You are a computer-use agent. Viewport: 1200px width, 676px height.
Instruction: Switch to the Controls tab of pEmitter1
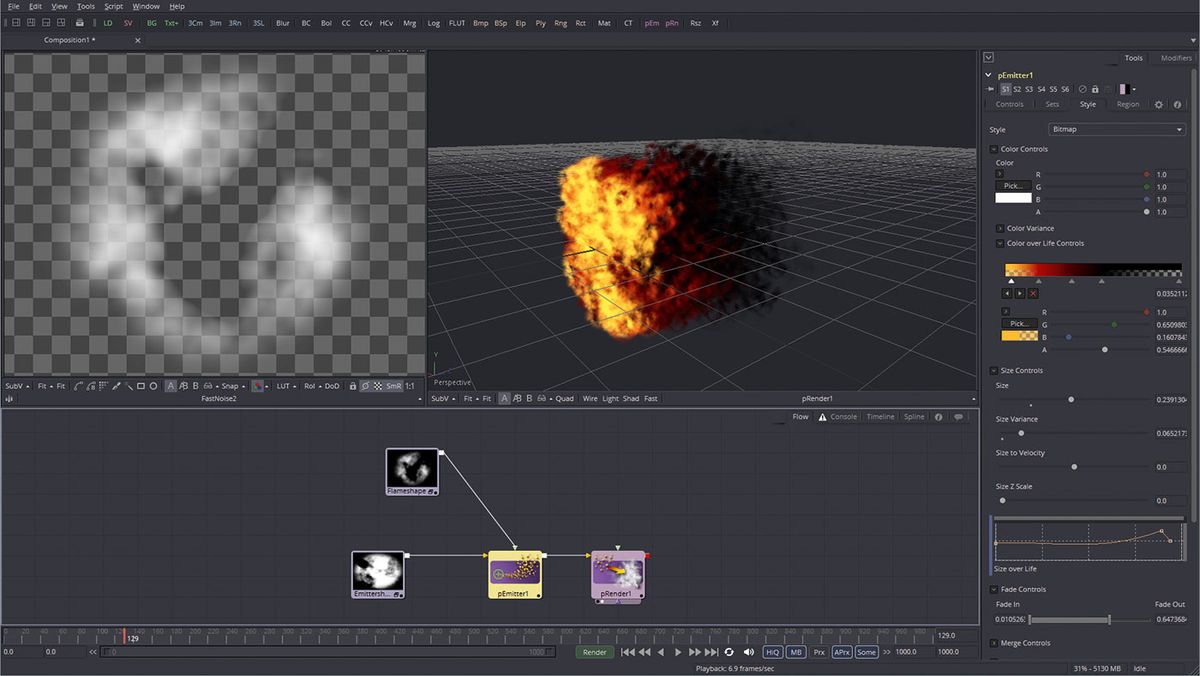coord(1010,104)
